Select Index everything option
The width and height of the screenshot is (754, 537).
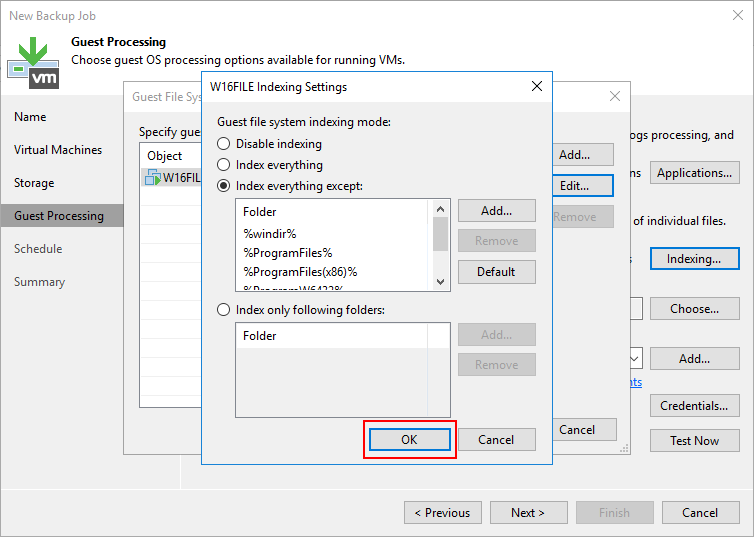pos(224,165)
